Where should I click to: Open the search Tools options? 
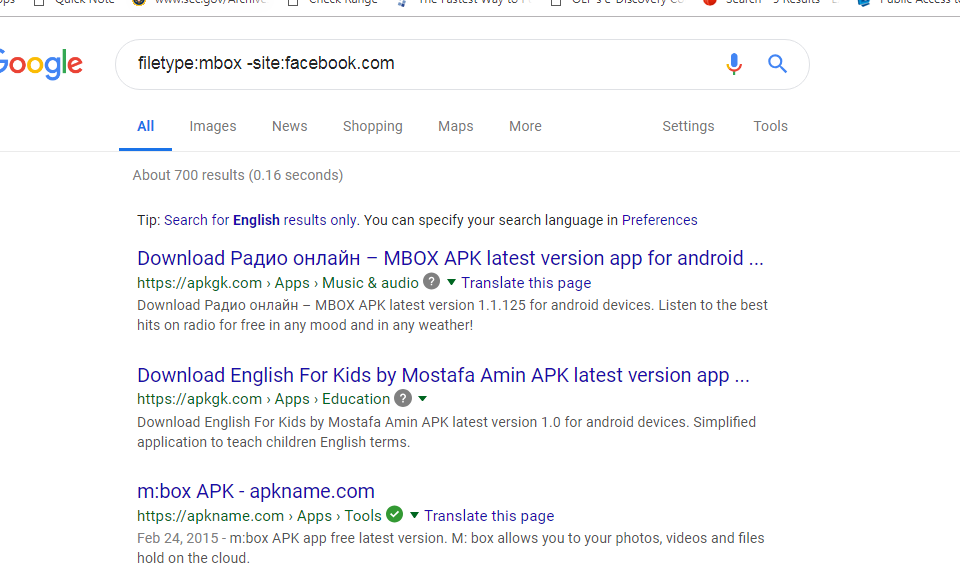coord(770,126)
